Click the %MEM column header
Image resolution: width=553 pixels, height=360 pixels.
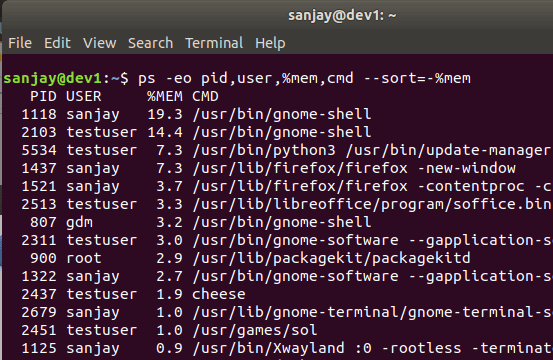pyautogui.click(x=165, y=96)
